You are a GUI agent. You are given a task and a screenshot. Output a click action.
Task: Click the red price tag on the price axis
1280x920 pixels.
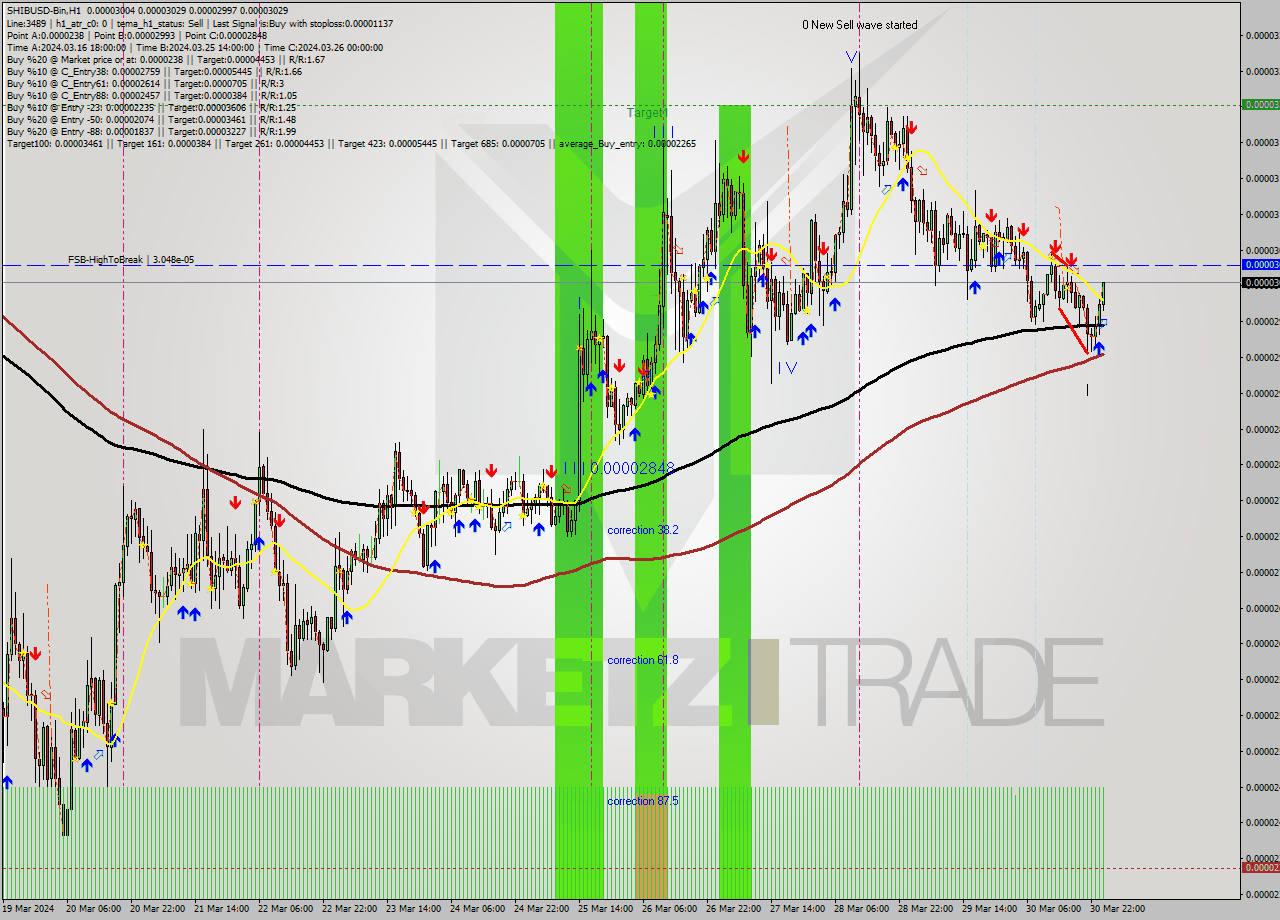(x=1260, y=868)
